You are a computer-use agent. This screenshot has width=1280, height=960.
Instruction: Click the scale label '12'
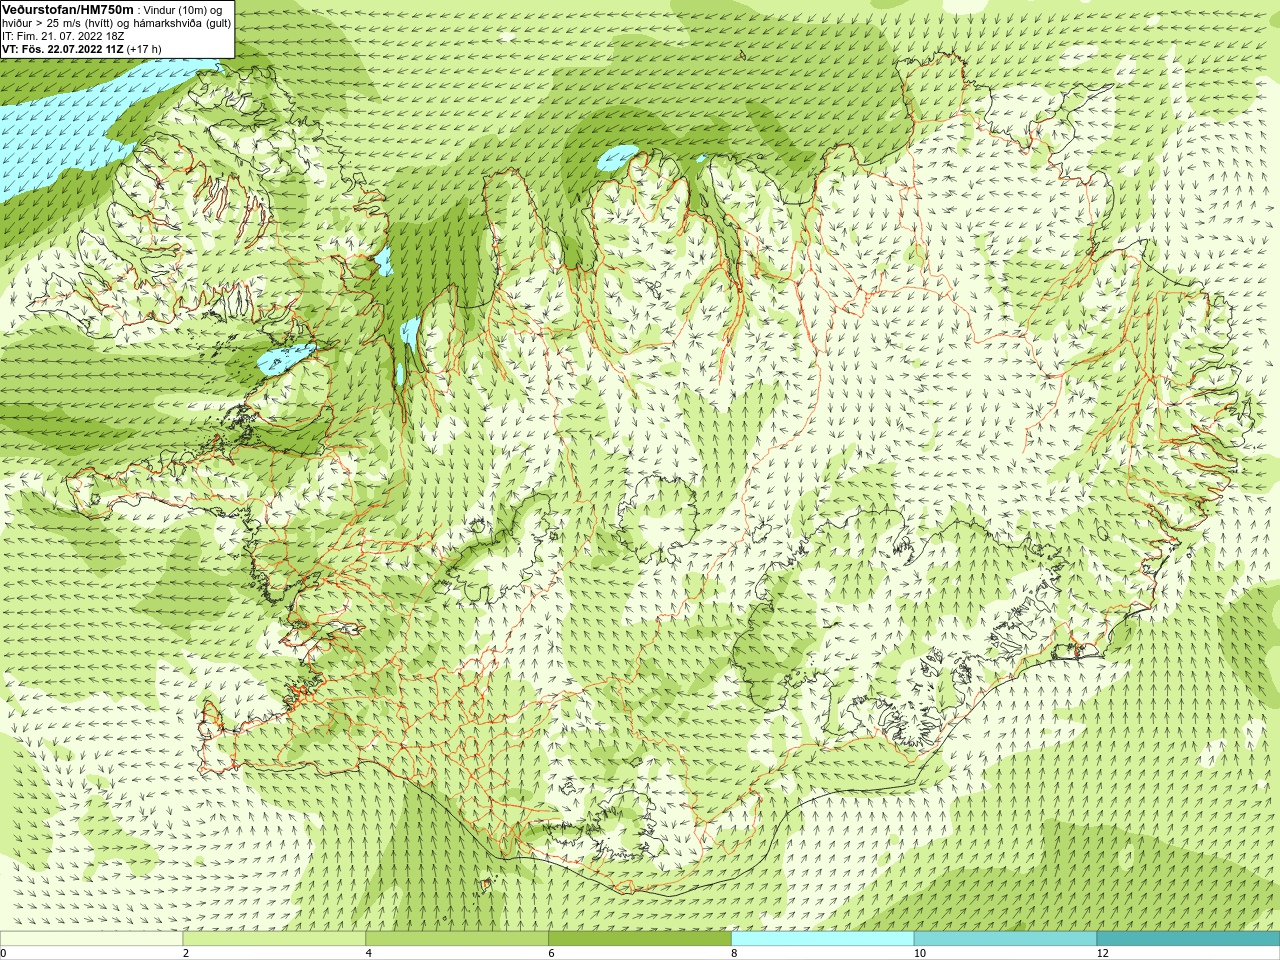click(1103, 953)
